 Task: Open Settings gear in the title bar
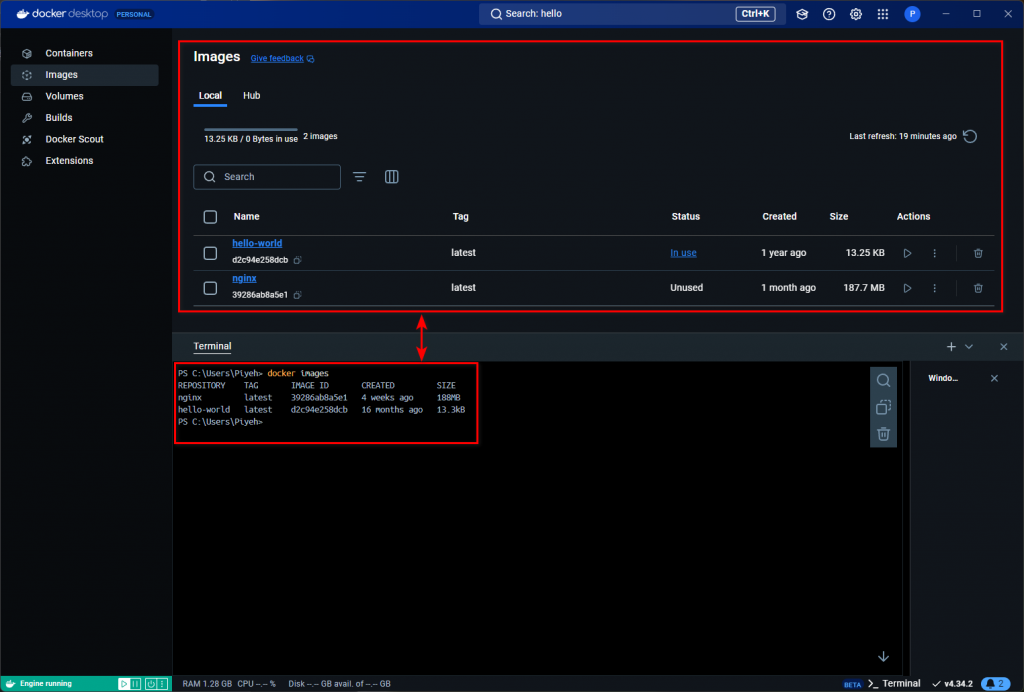(856, 14)
